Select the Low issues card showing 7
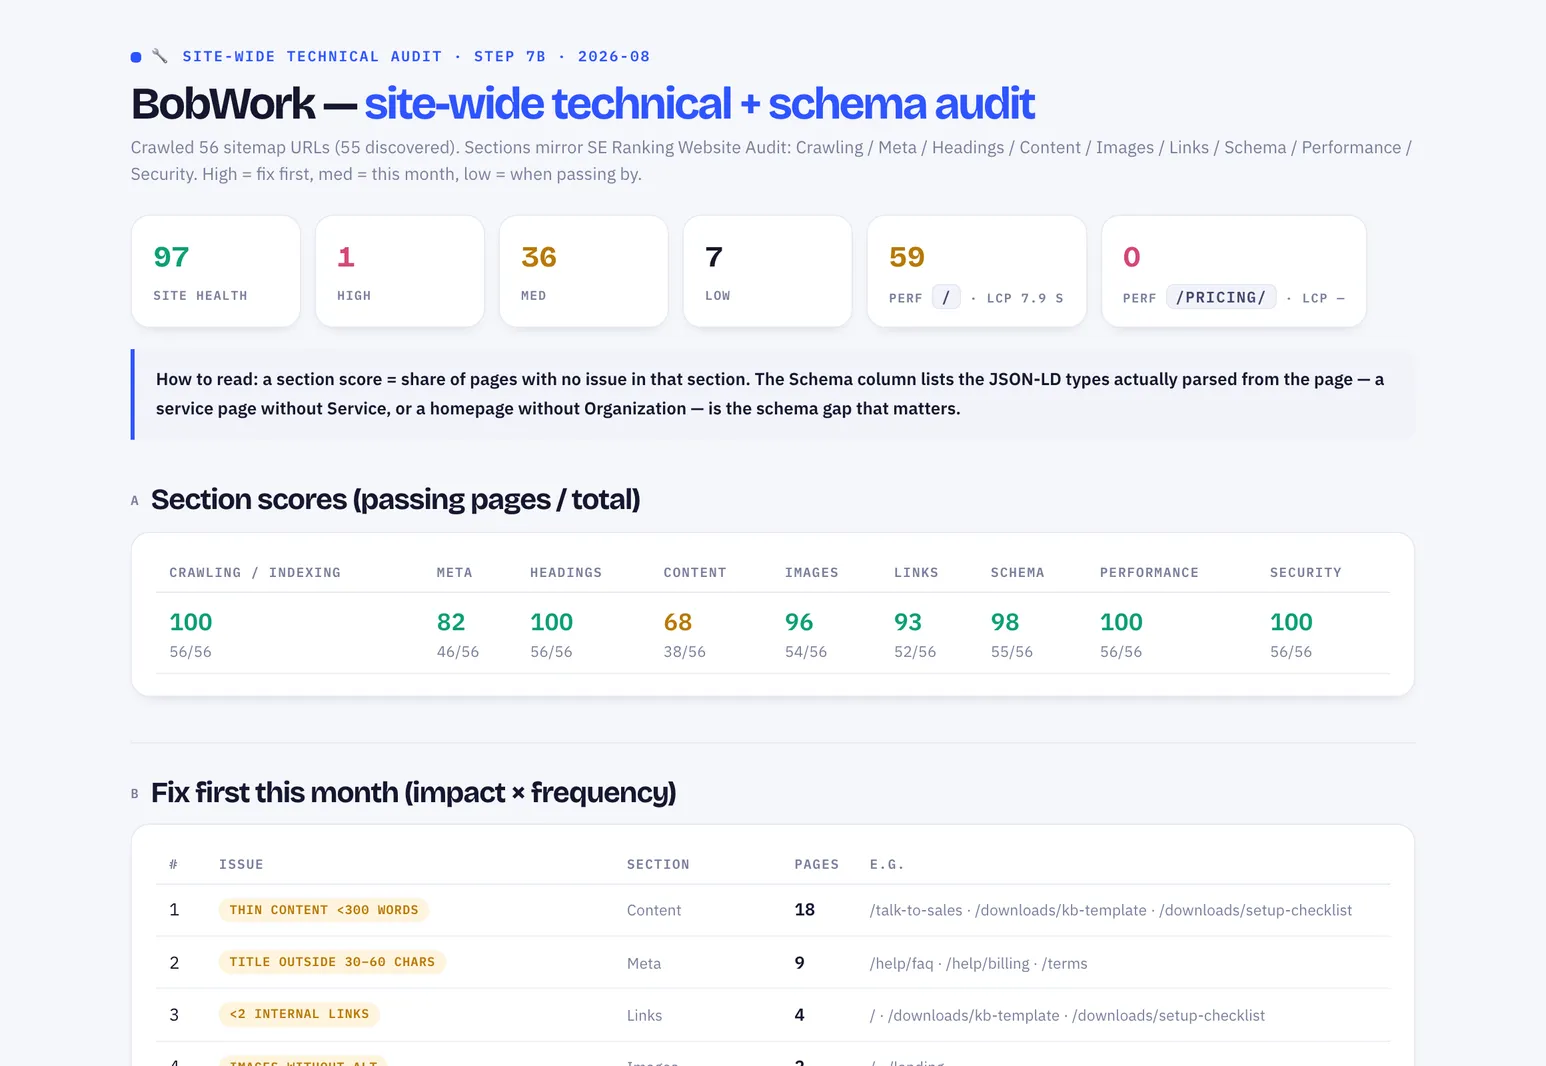This screenshot has height=1066, width=1546. coord(768,271)
